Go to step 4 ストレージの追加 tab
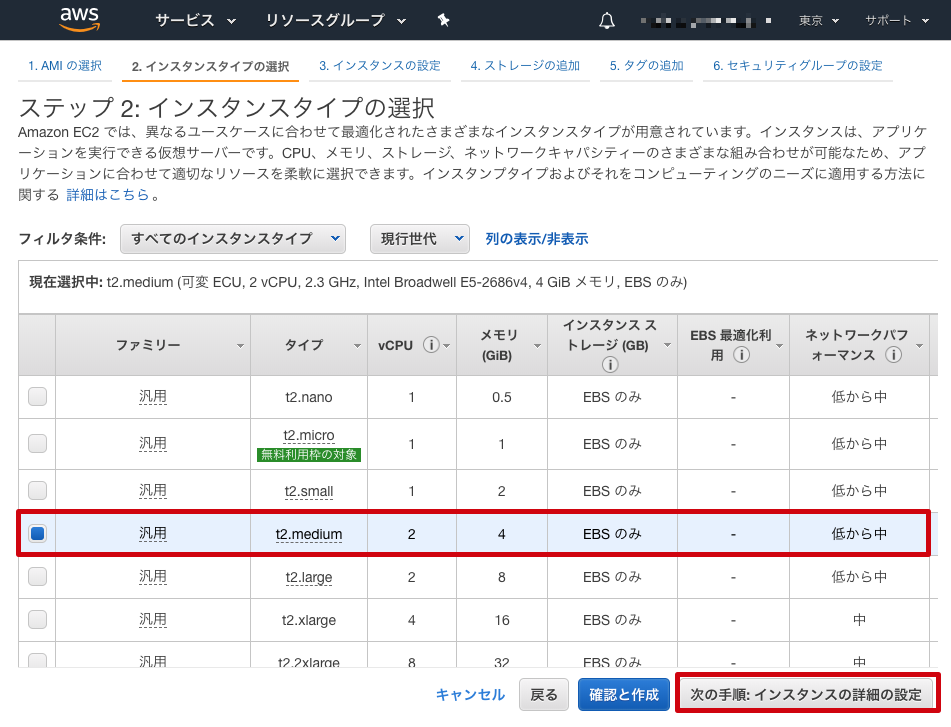This screenshot has height=727, width=951. (x=525, y=65)
